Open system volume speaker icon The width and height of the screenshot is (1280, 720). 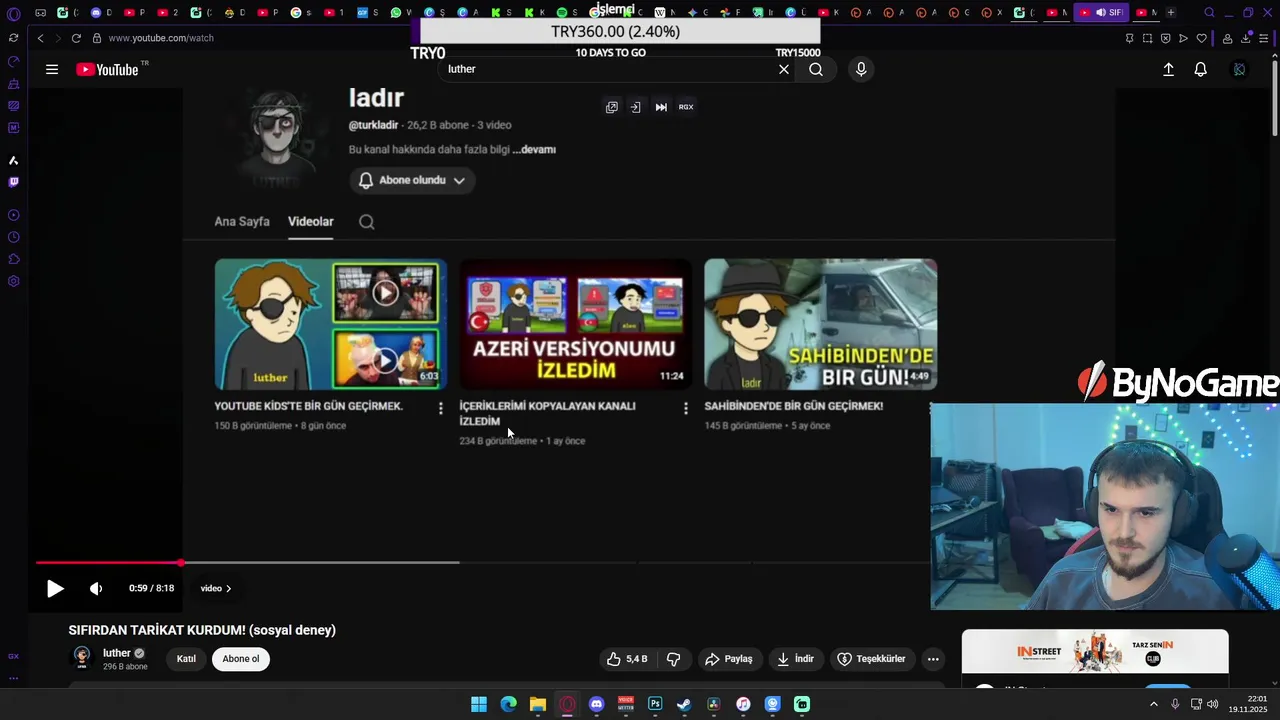click(1213, 704)
